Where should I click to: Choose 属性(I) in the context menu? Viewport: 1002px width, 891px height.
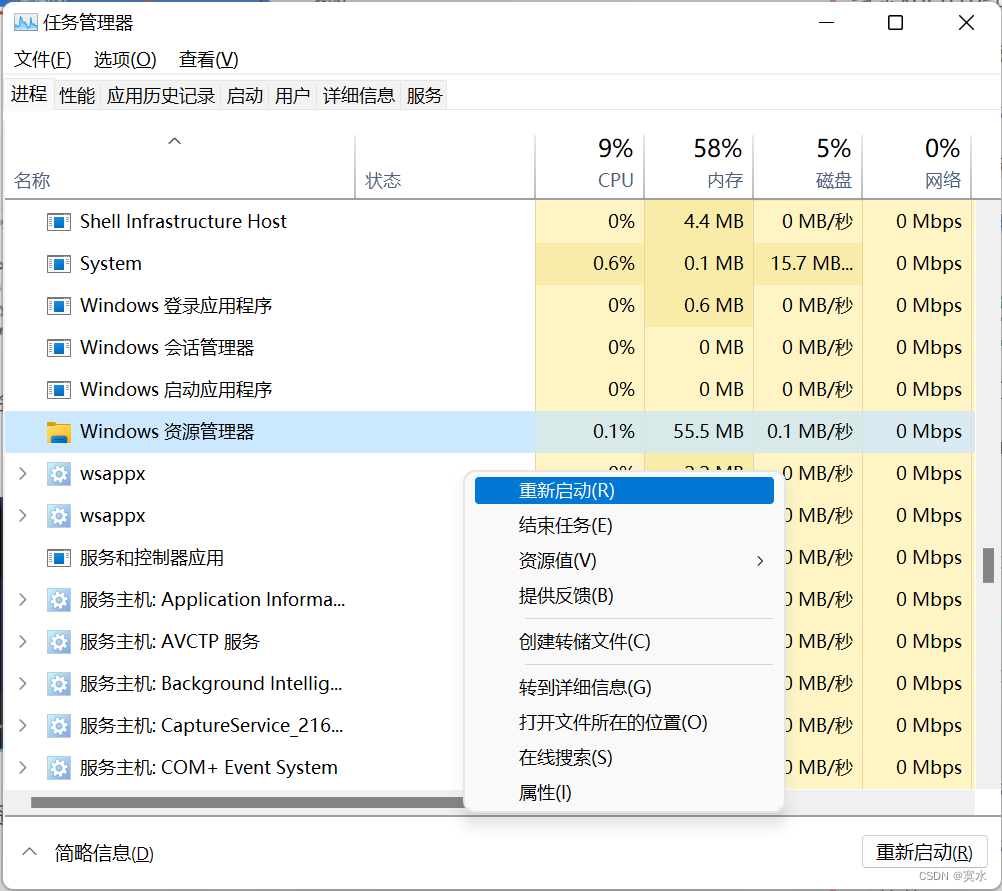(624, 793)
